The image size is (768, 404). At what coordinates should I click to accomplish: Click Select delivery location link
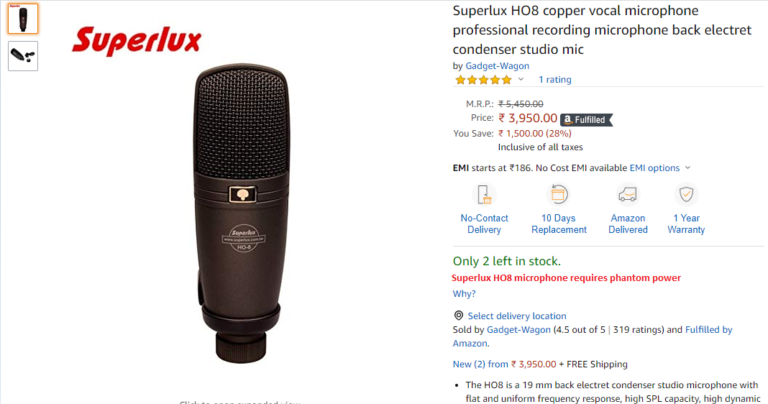517,316
